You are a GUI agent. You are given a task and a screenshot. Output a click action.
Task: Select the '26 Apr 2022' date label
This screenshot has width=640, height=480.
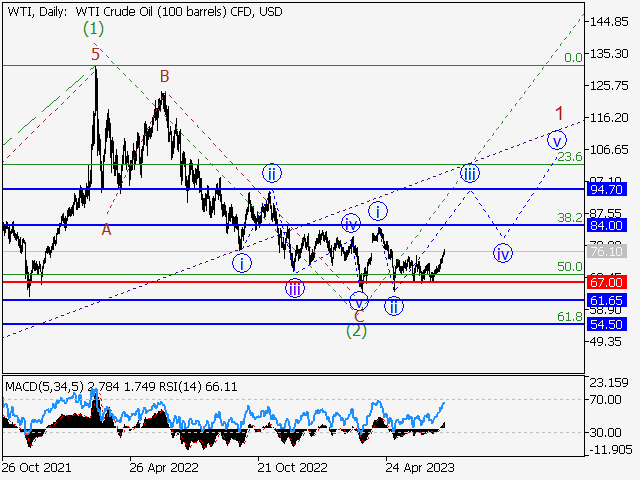click(x=164, y=467)
